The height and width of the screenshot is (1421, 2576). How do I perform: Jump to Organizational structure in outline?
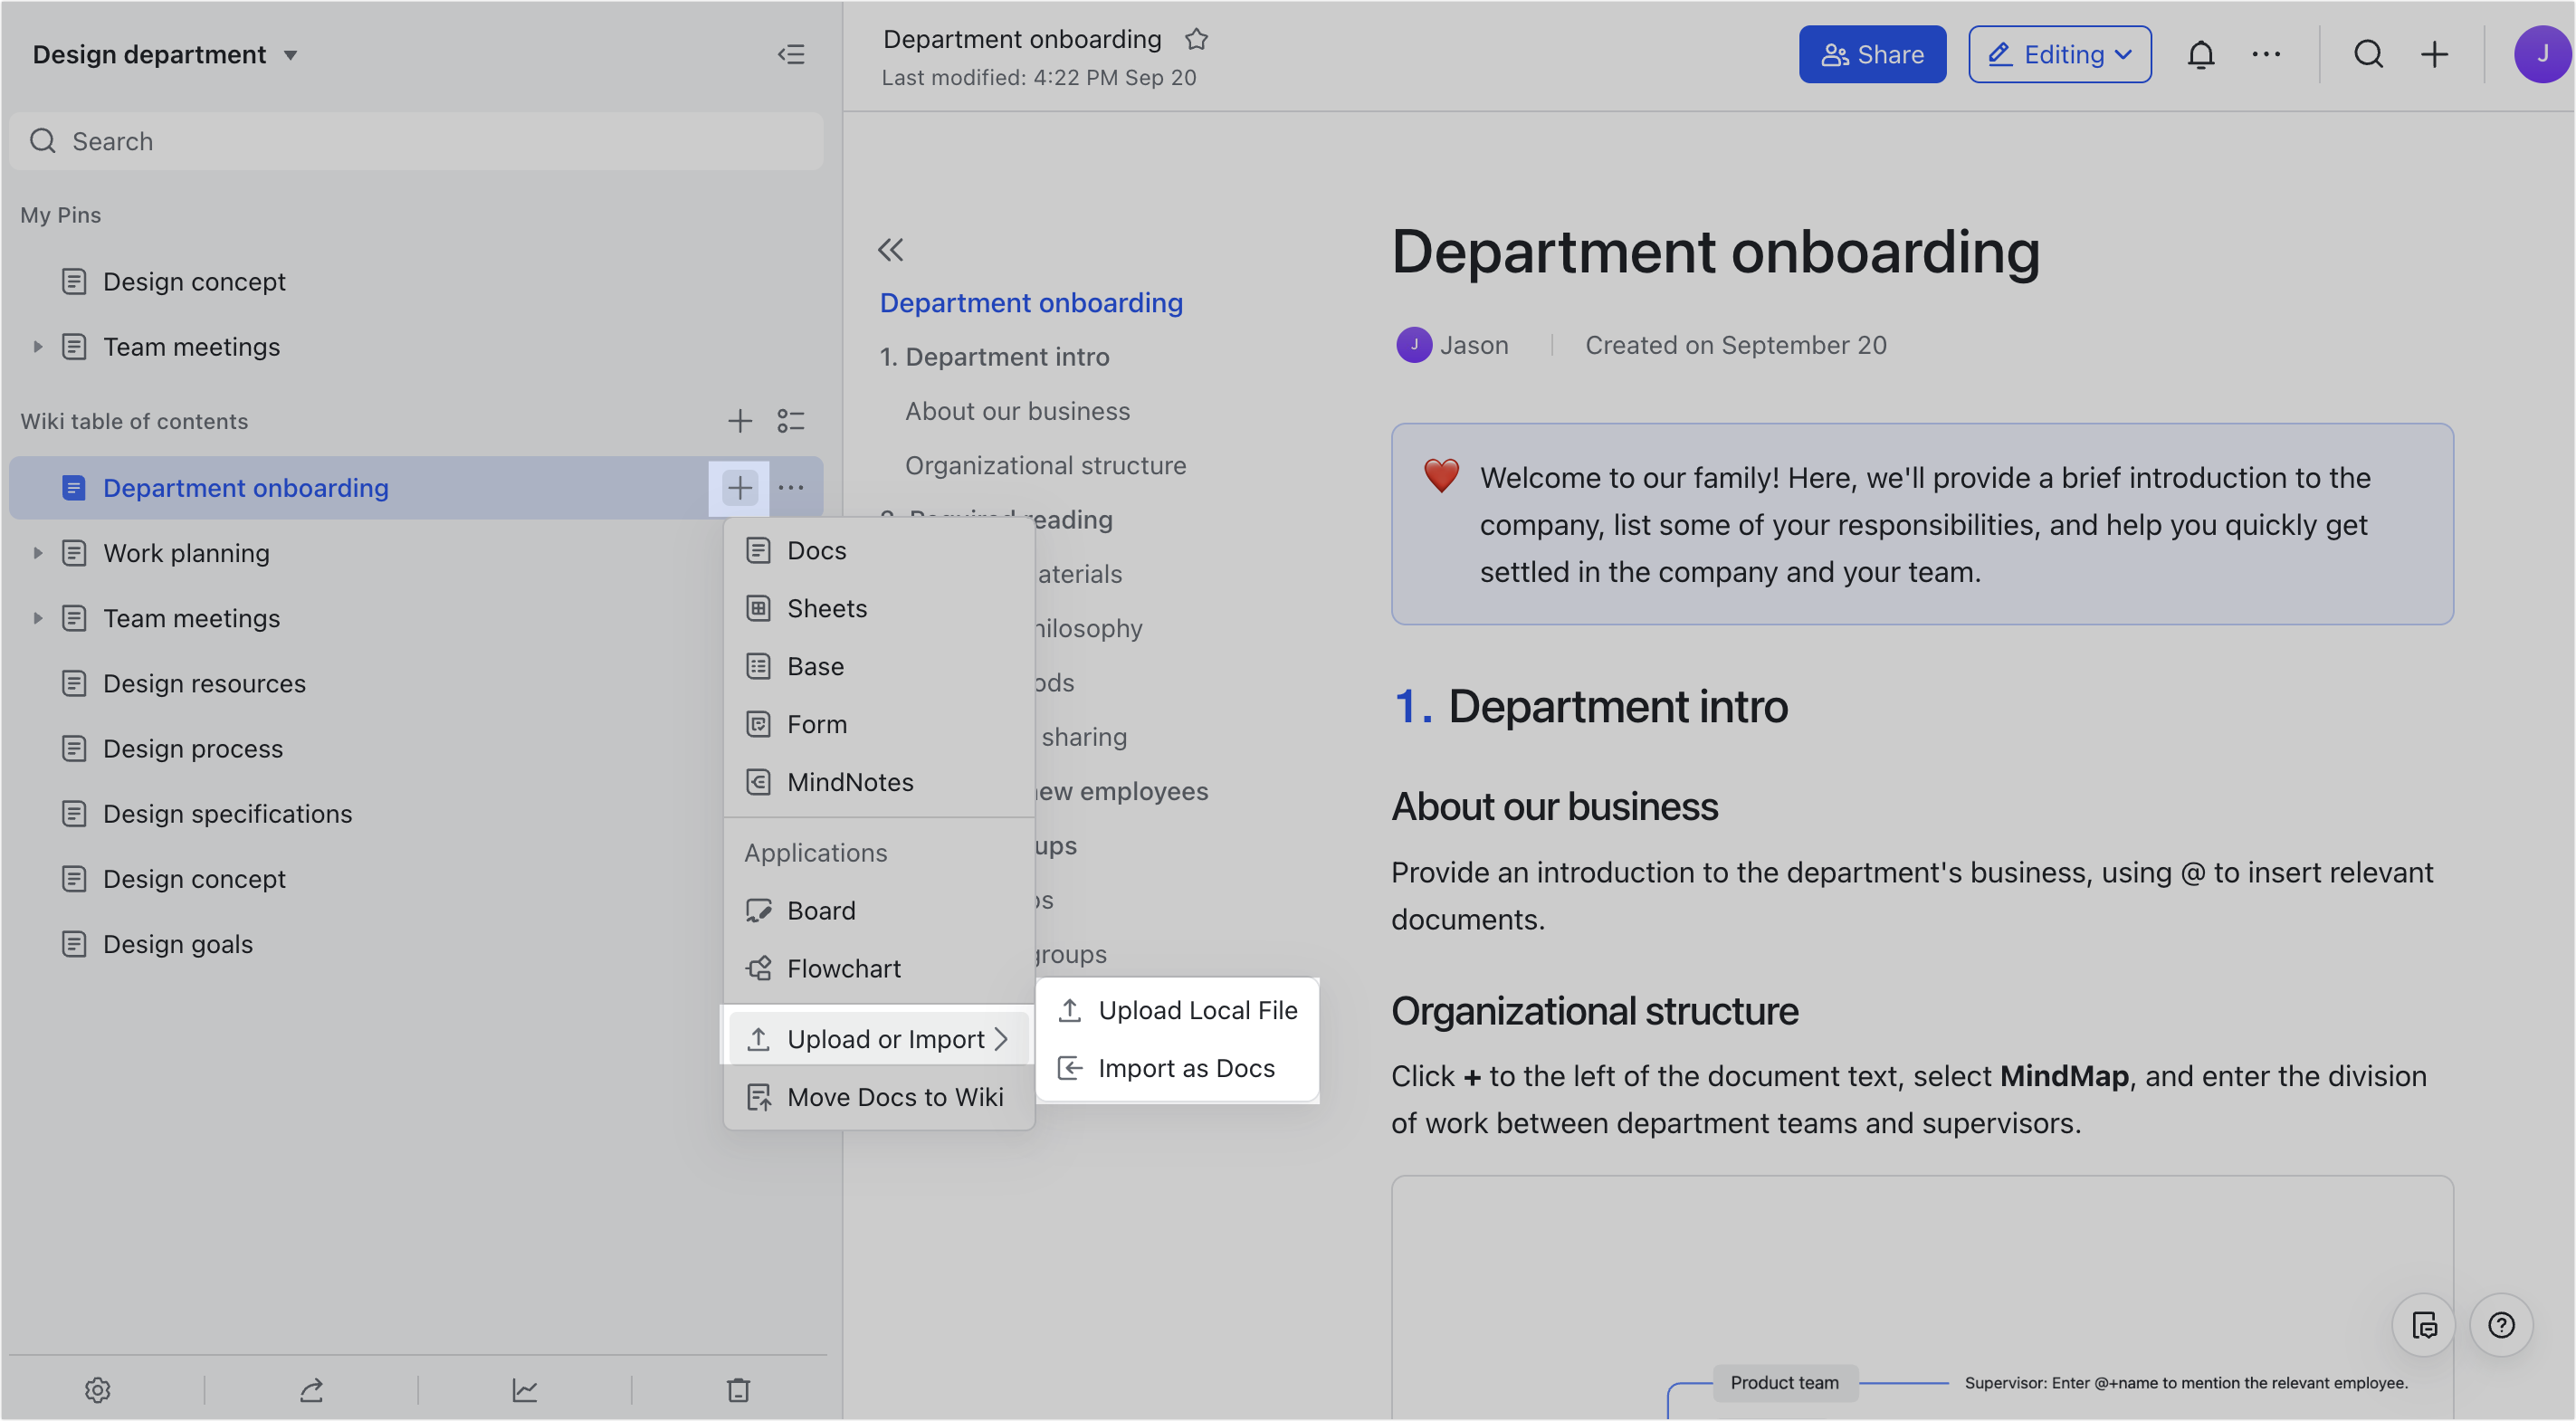(x=1045, y=465)
